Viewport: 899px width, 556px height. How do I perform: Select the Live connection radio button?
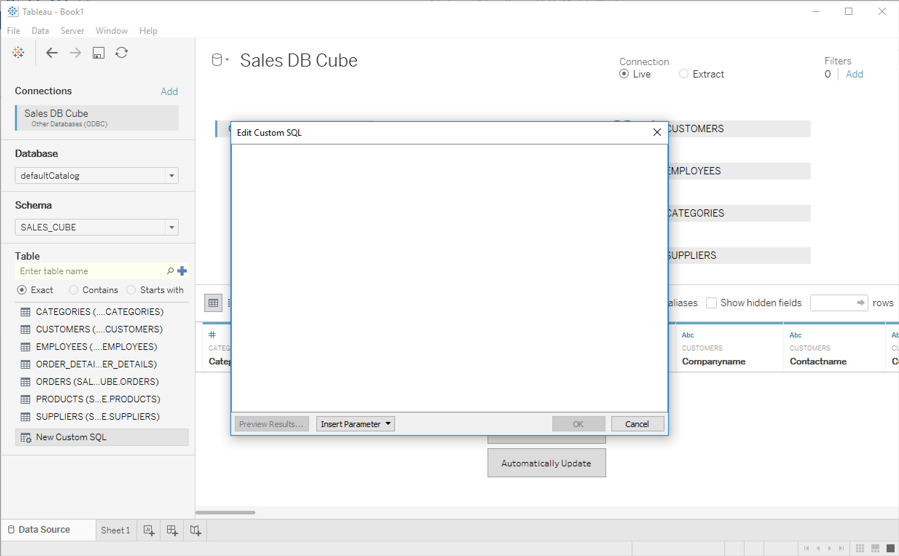624,74
